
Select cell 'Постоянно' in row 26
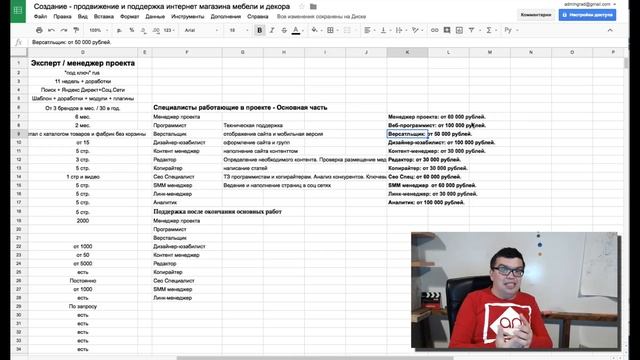point(83,281)
